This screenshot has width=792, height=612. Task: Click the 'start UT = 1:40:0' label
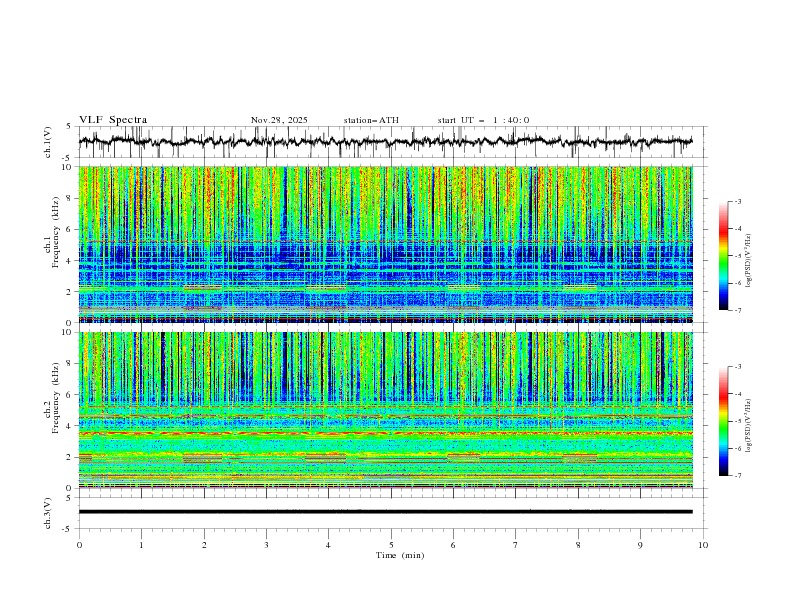coord(483,120)
